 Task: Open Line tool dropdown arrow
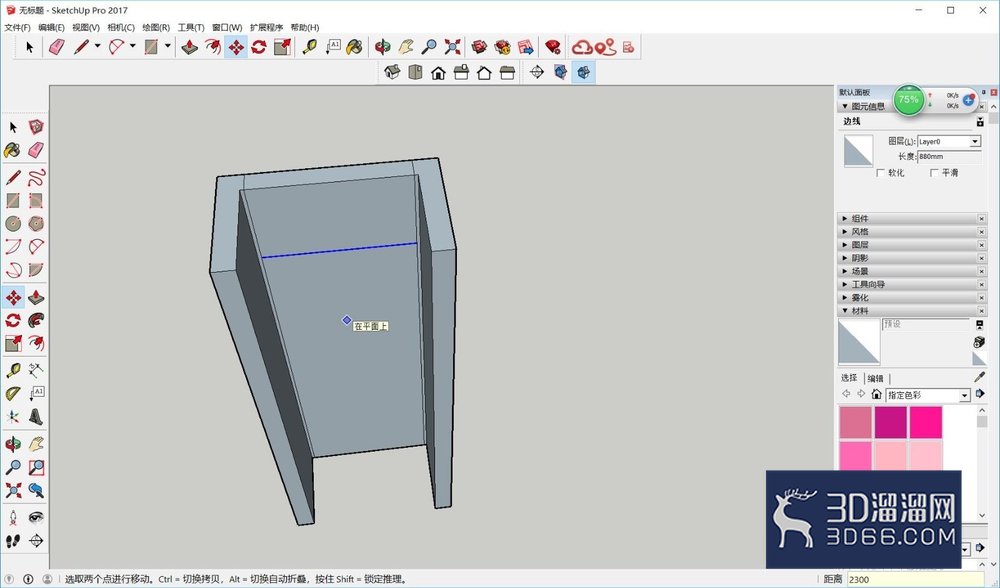click(98, 46)
